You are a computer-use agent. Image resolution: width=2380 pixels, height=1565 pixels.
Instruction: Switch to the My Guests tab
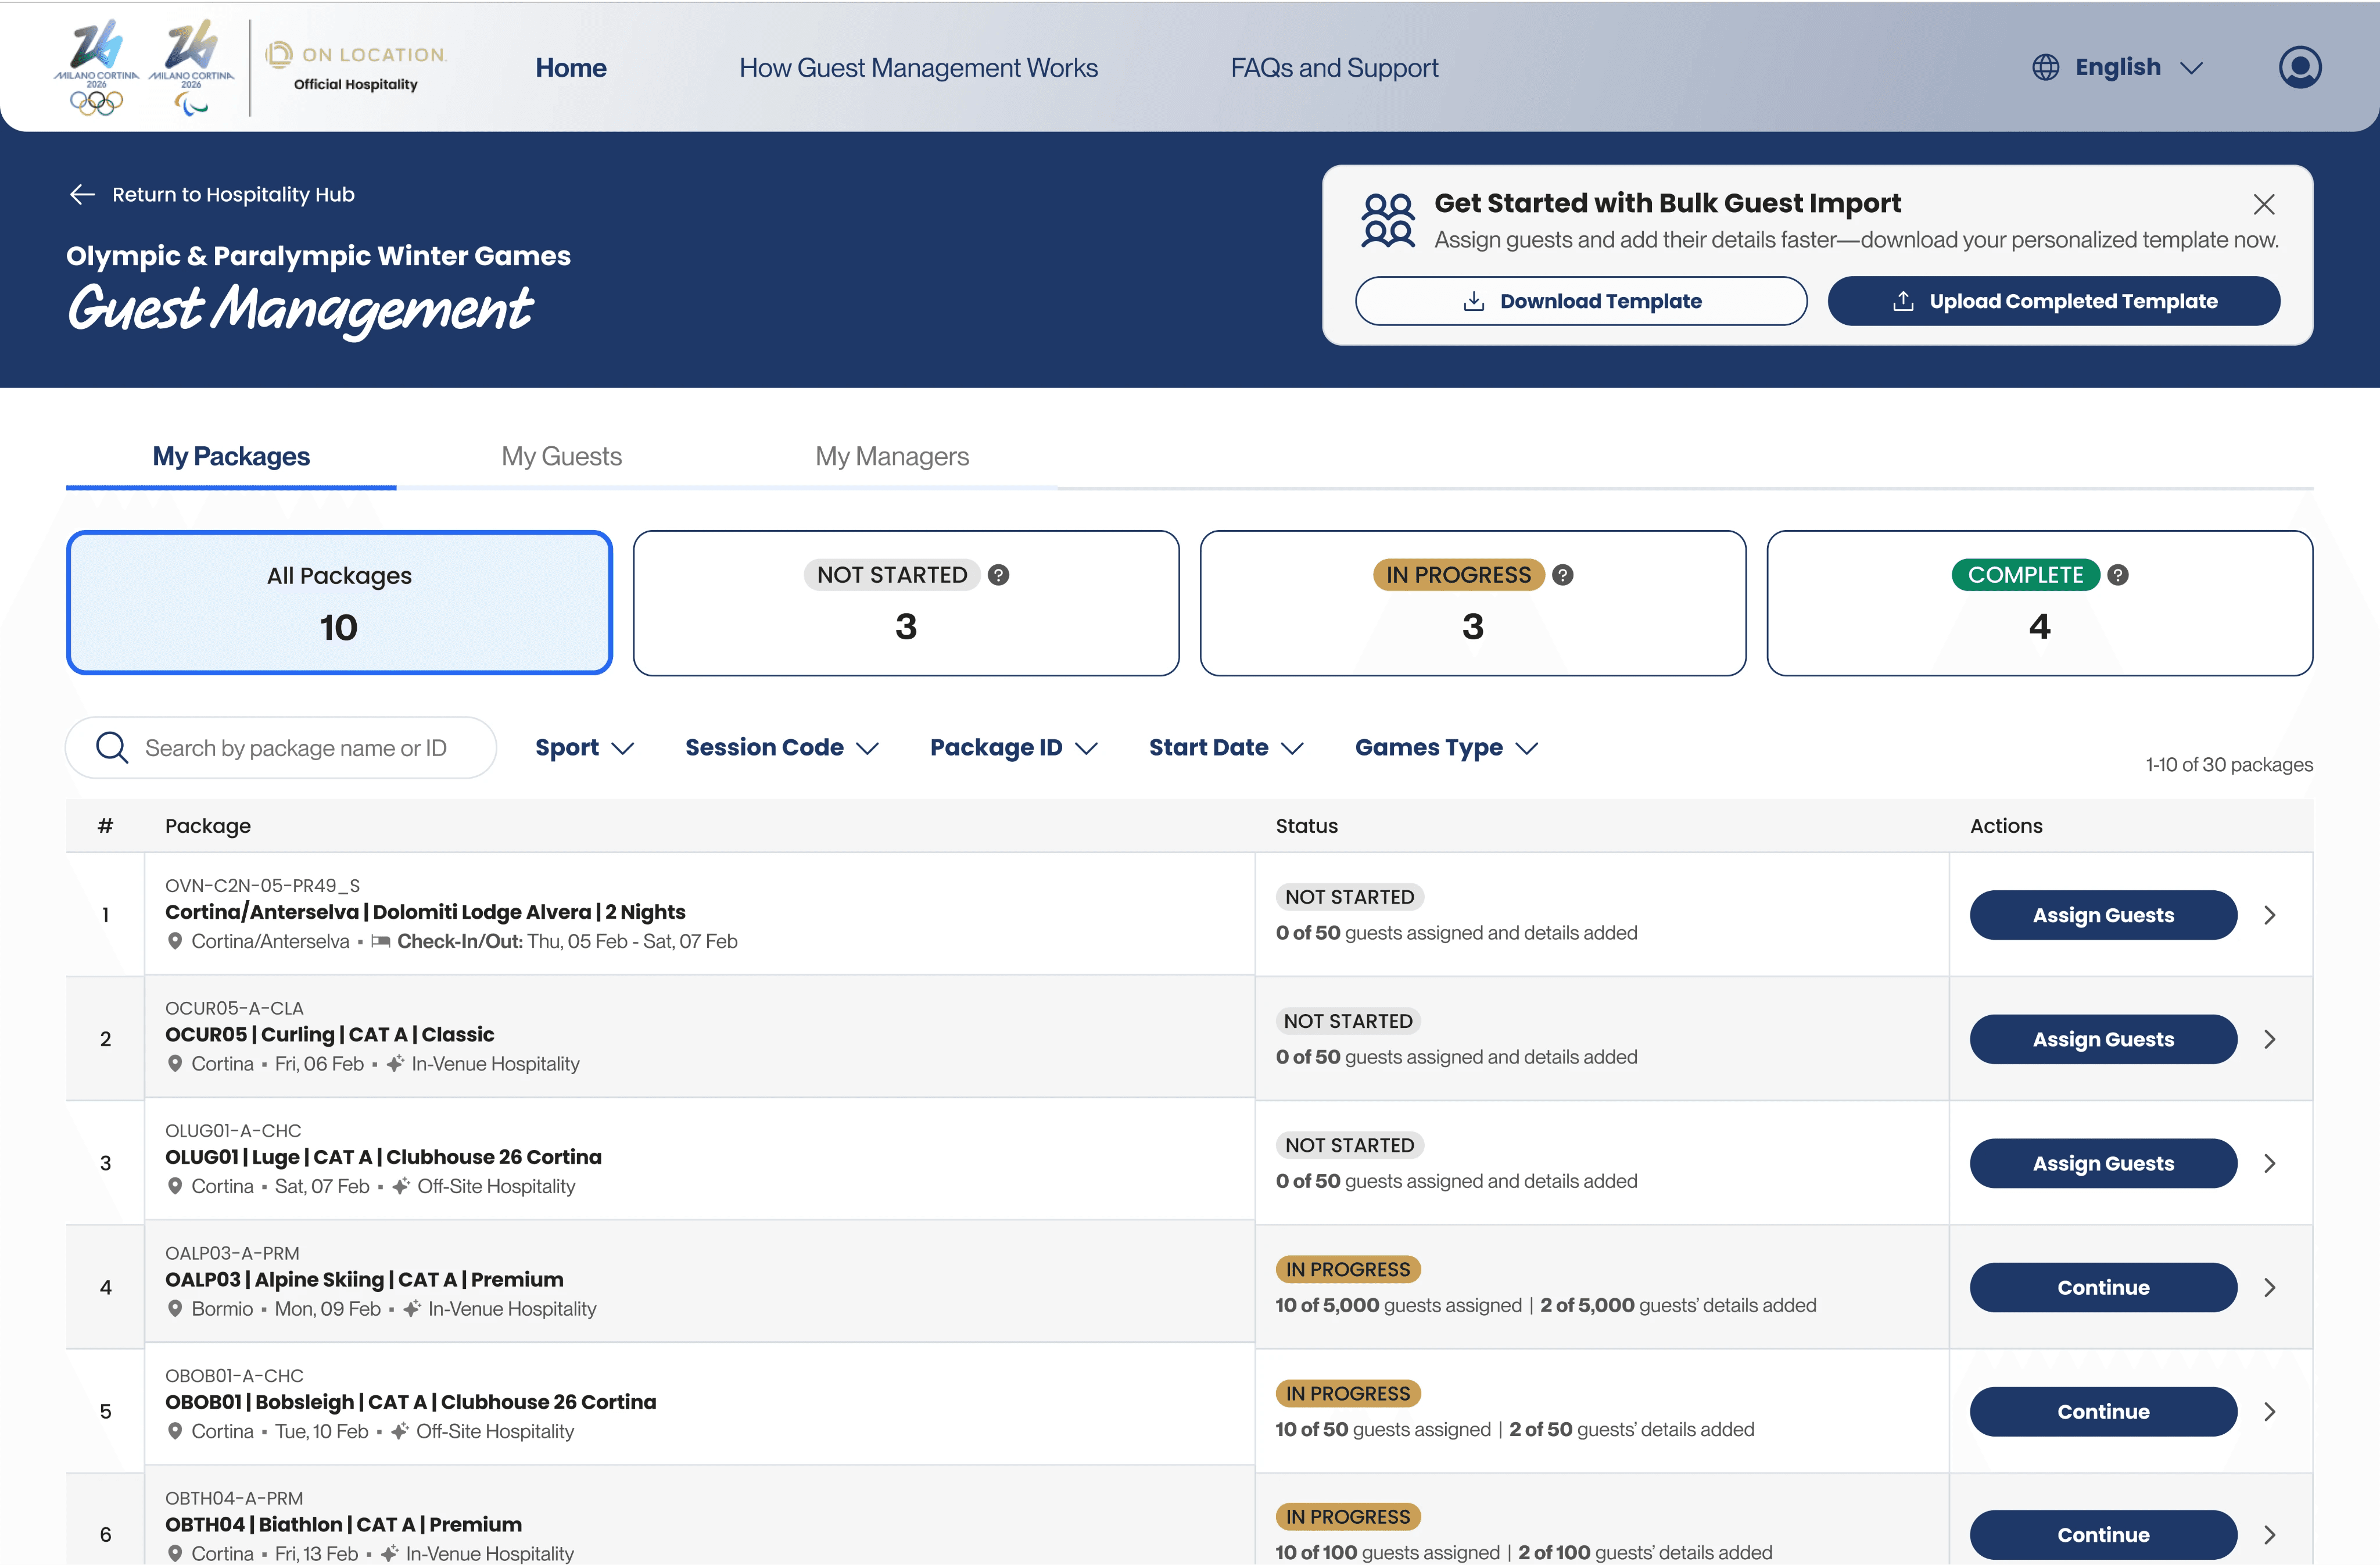click(x=561, y=457)
